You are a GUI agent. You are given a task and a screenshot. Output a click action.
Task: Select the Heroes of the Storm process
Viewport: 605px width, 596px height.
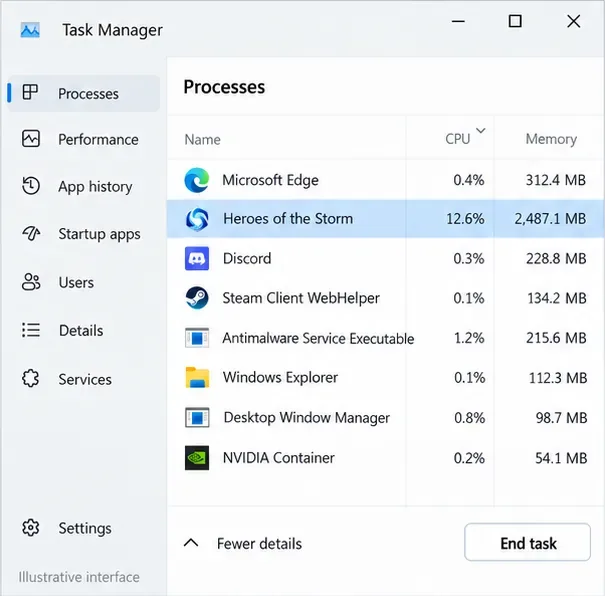pos(386,219)
